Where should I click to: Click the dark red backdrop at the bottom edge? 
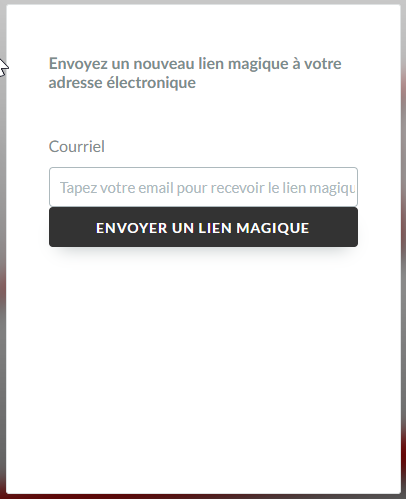203,497
